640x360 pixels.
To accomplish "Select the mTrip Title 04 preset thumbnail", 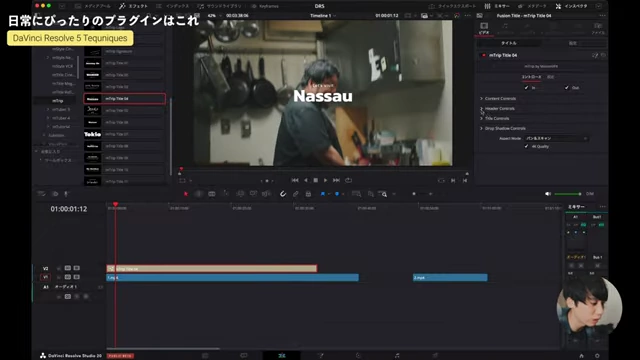I will point(93,99).
